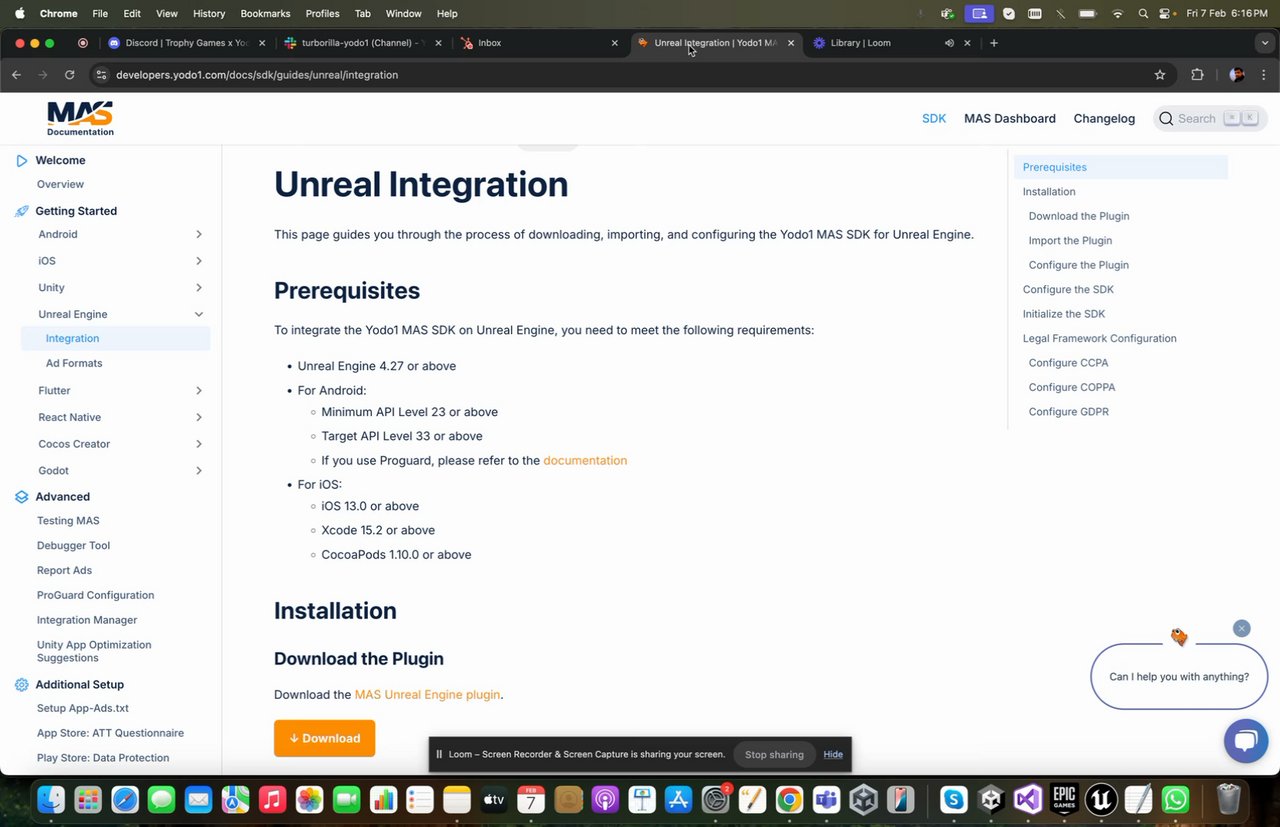Open Epic Games Launcher in the Dock
The image size is (1280, 827).
pyautogui.click(x=1064, y=799)
